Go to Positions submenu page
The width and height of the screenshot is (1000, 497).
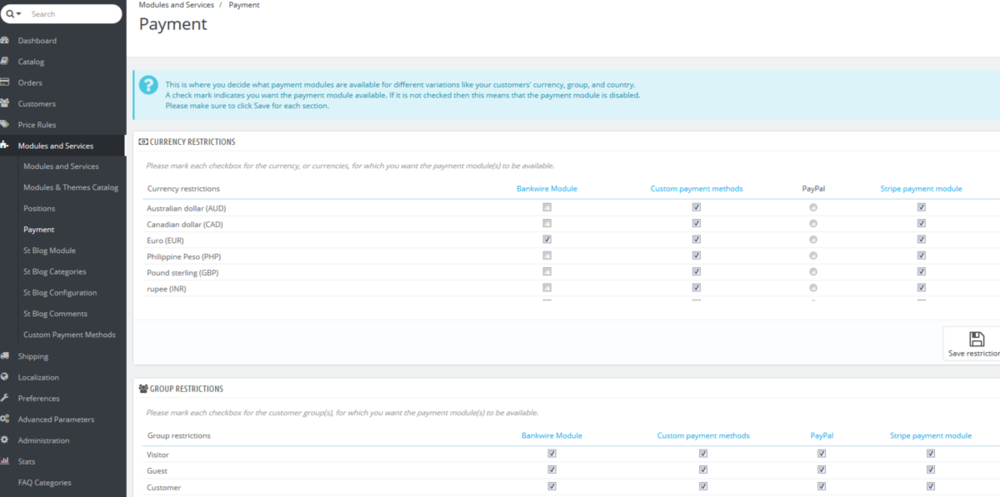39,208
